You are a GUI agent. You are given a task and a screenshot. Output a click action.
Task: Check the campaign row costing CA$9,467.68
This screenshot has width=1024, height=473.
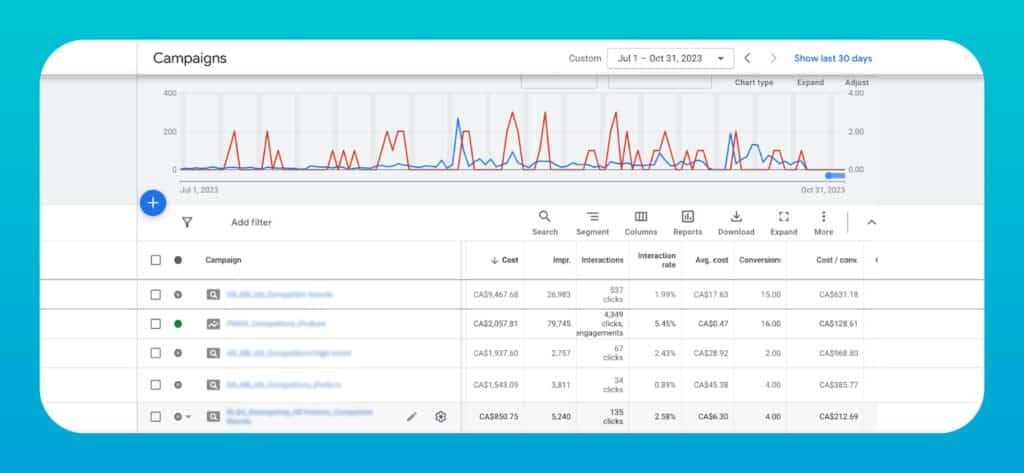155,295
